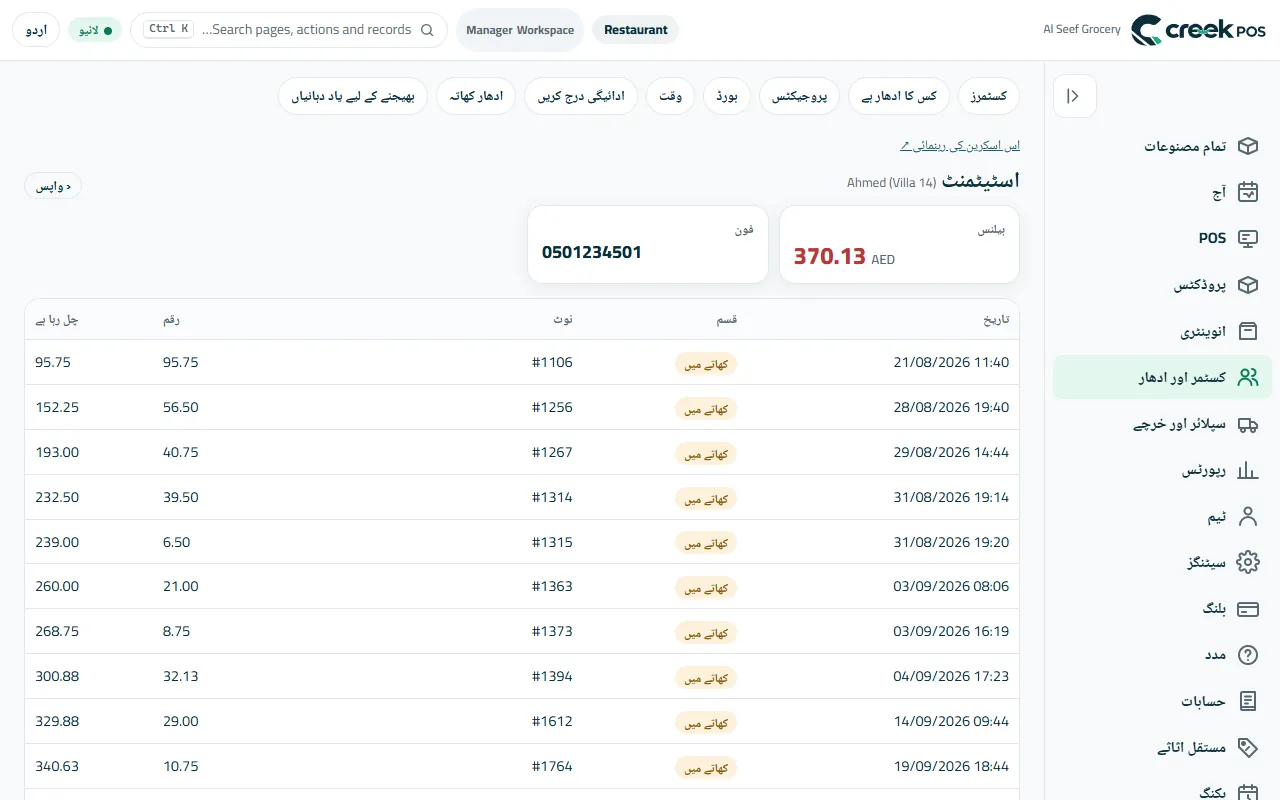Sort by the تاریخ column header
The image size is (1280, 800).
997,320
